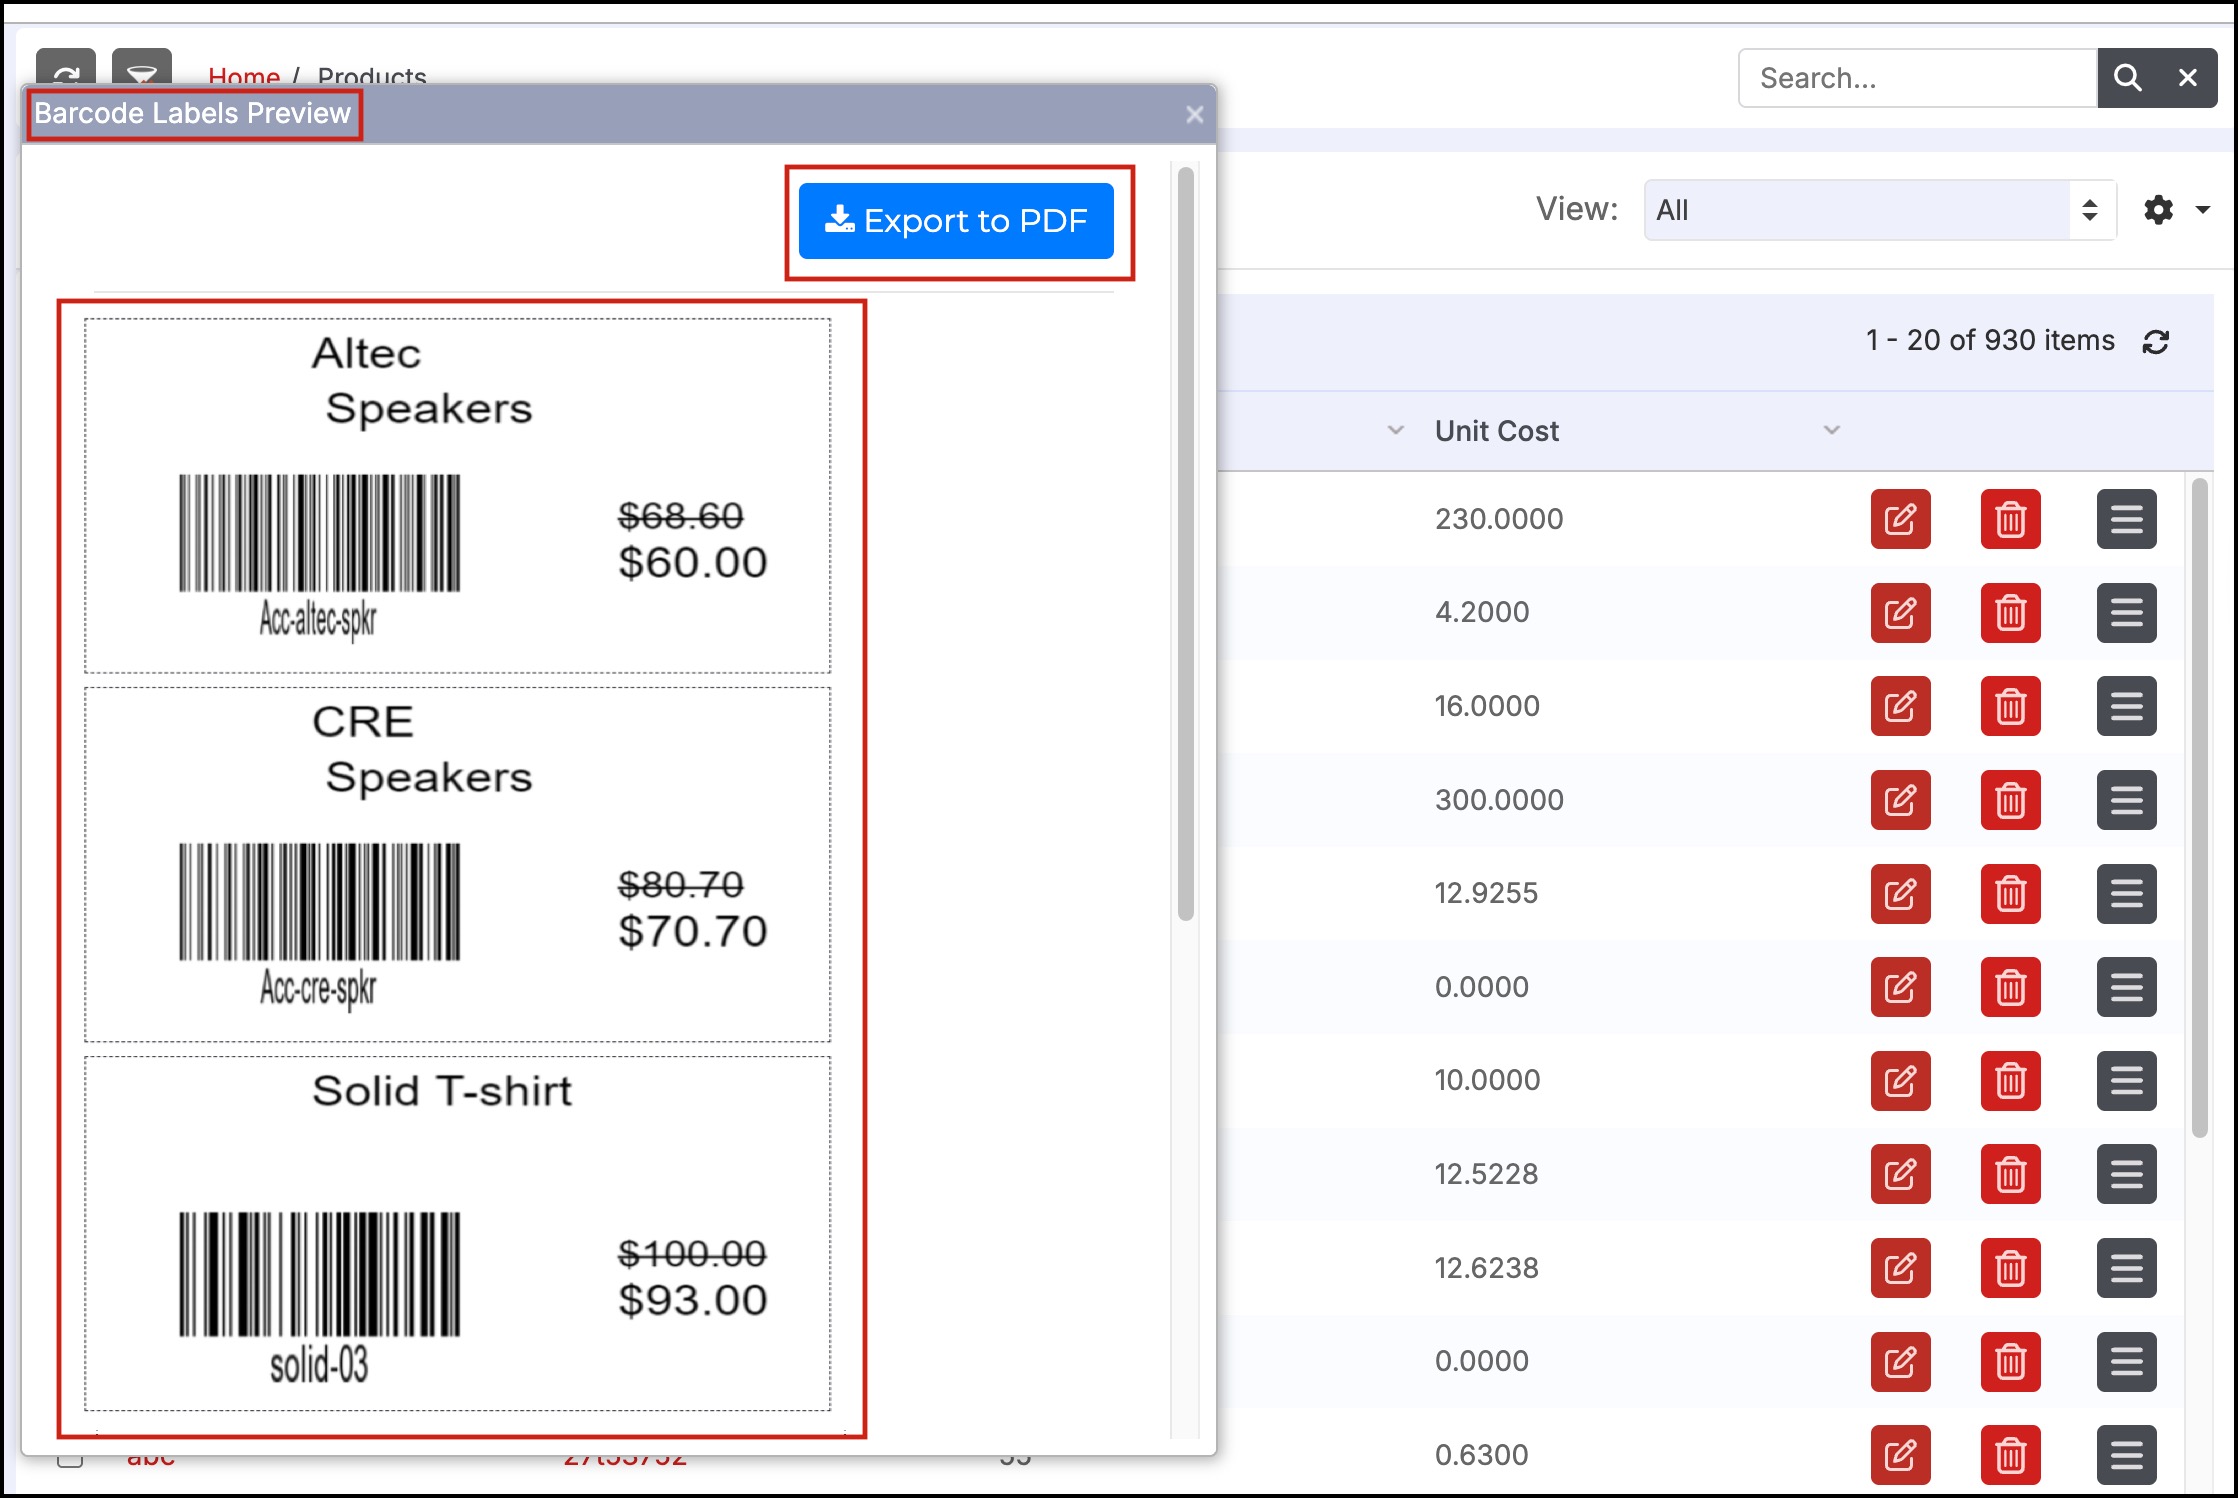This screenshot has width=2238, height=1498.
Task: Open the gear settings menu
Action: (x=2160, y=210)
